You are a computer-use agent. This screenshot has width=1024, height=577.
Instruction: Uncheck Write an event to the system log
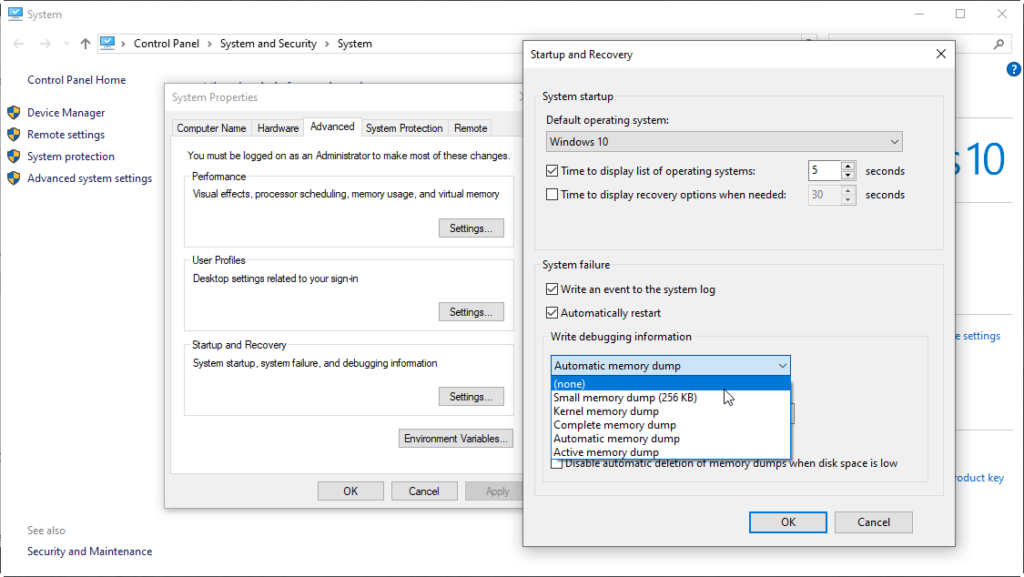coord(552,289)
